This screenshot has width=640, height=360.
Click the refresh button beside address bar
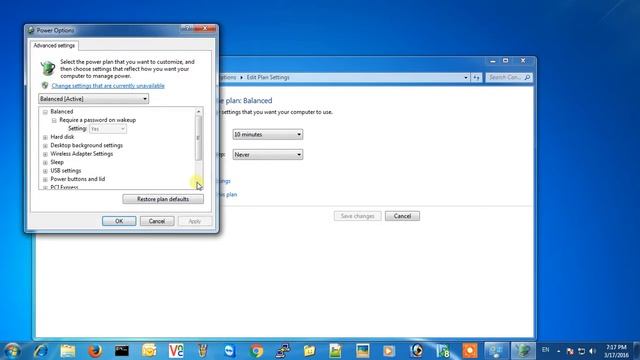(476, 77)
